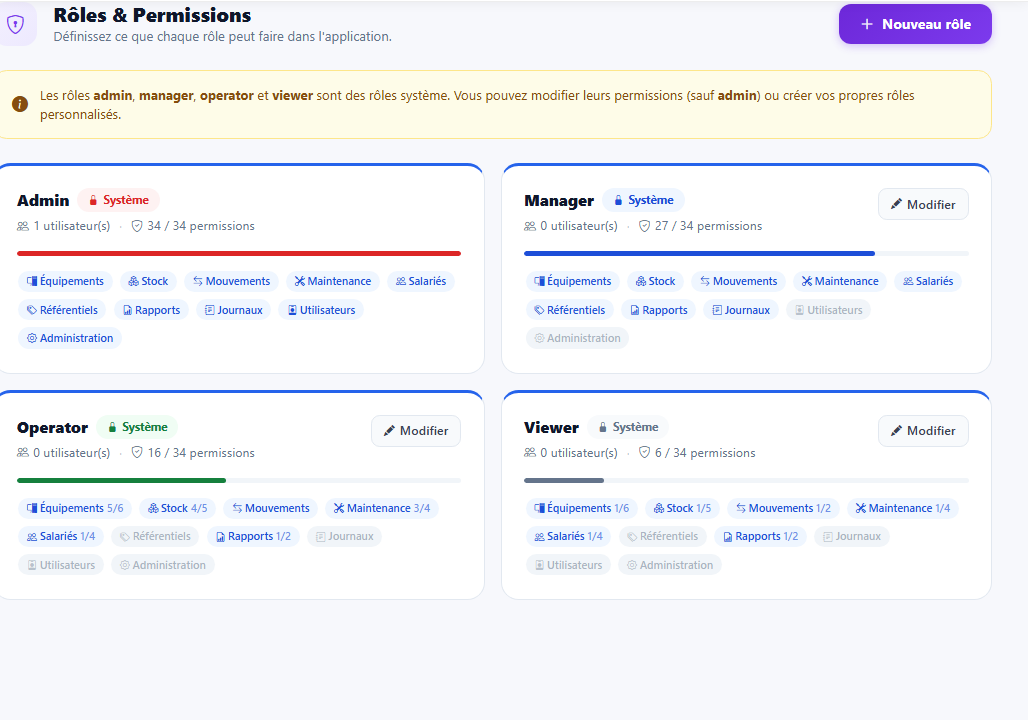Click the Mouvements chip in the Operator card
This screenshot has width=1028, height=720.
(x=271, y=508)
